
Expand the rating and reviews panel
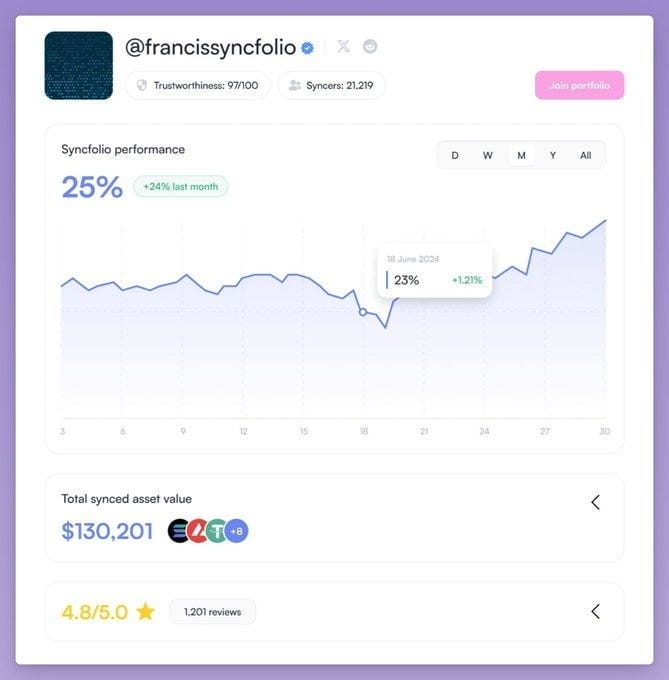click(x=595, y=611)
